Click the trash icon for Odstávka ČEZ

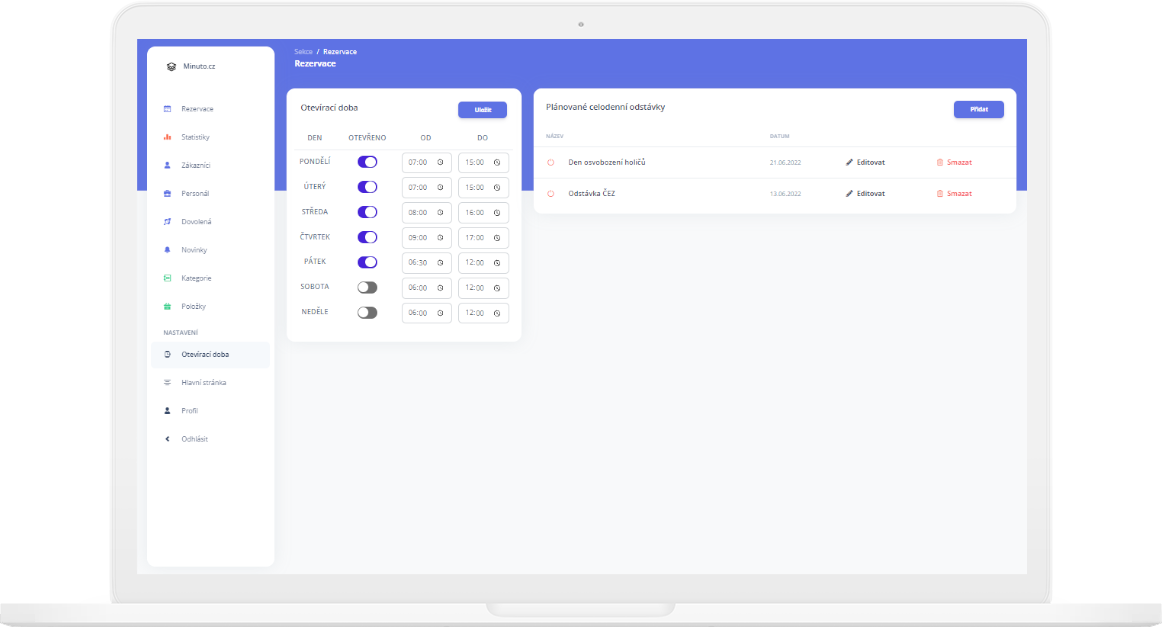click(939, 193)
